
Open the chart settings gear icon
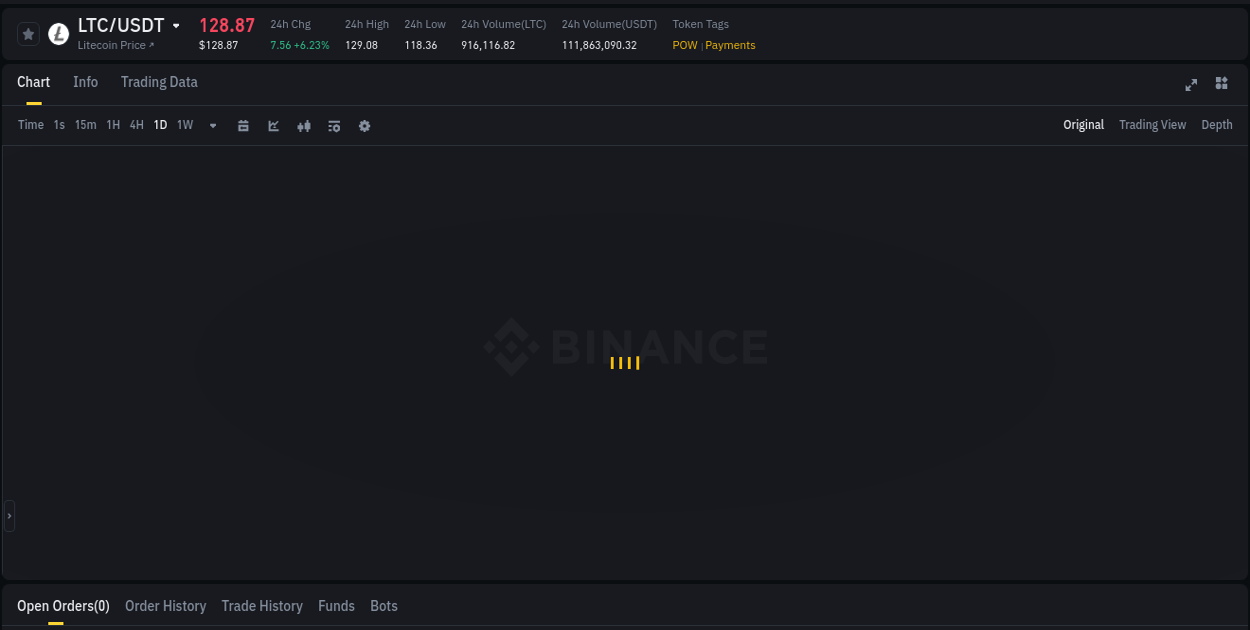[x=364, y=125]
